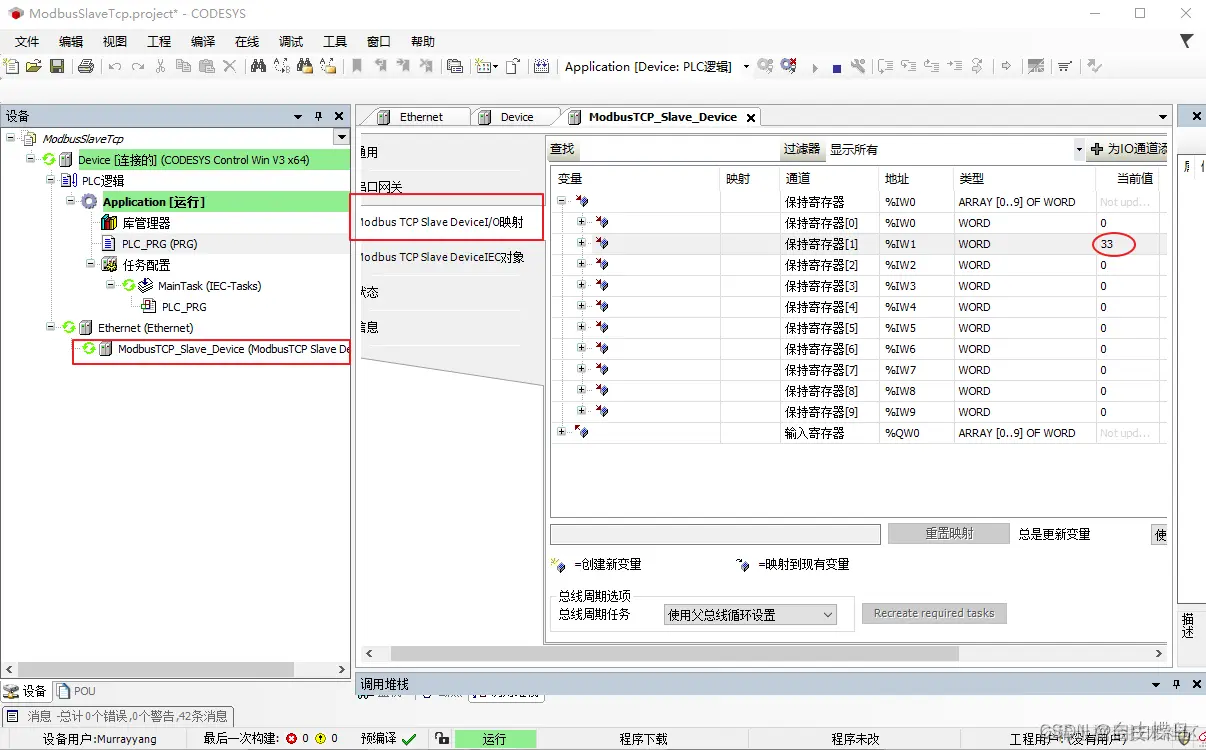The width and height of the screenshot is (1206, 750).
Task: Click the filter funnel icon at top right
Action: (x=1187, y=41)
